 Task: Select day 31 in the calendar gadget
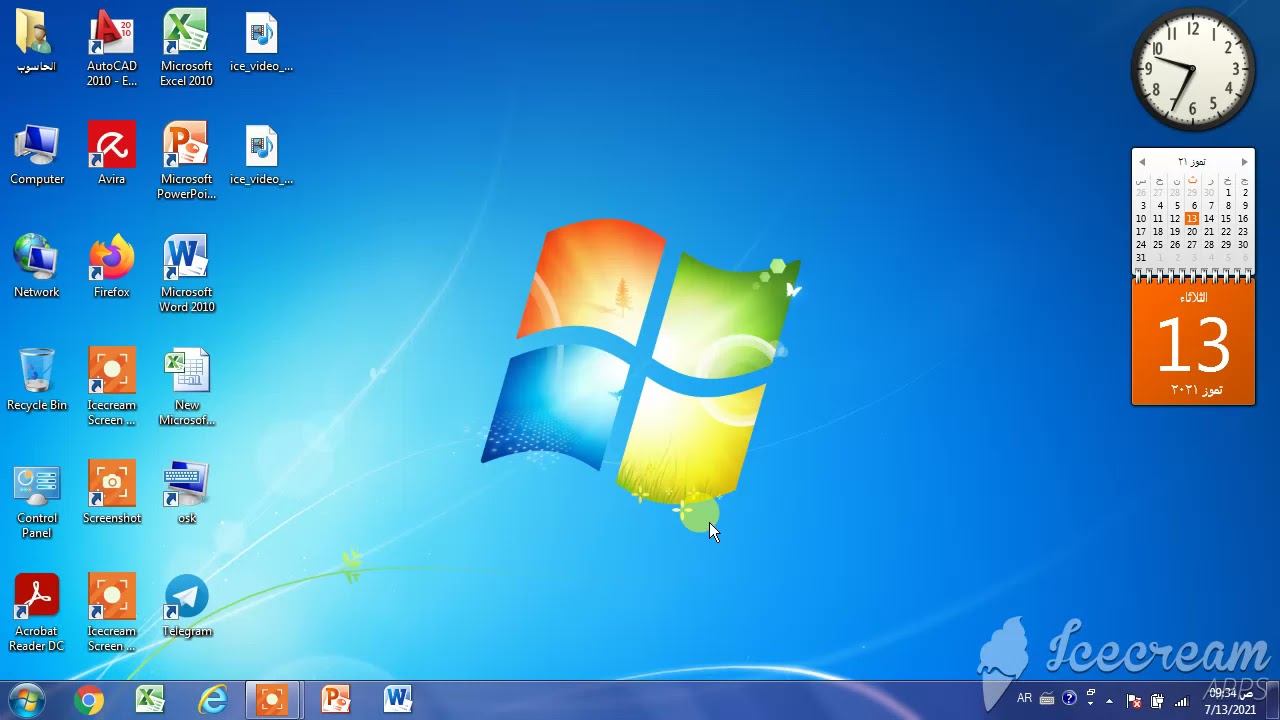[x=1141, y=257]
